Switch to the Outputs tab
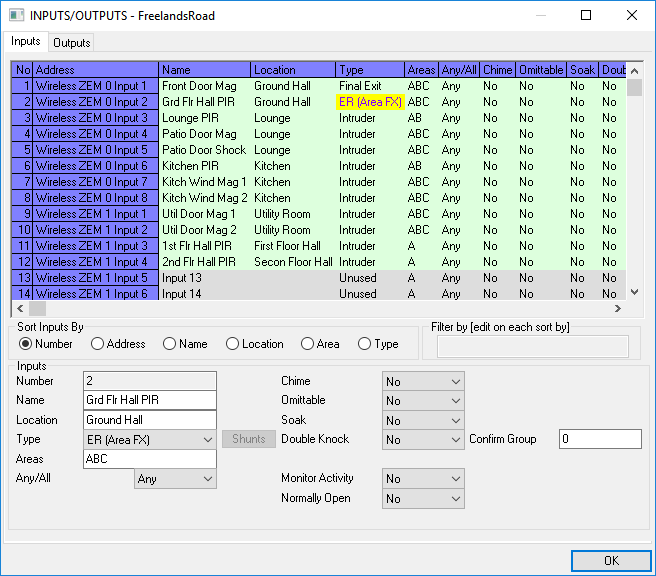The image size is (656, 576). tap(72, 43)
